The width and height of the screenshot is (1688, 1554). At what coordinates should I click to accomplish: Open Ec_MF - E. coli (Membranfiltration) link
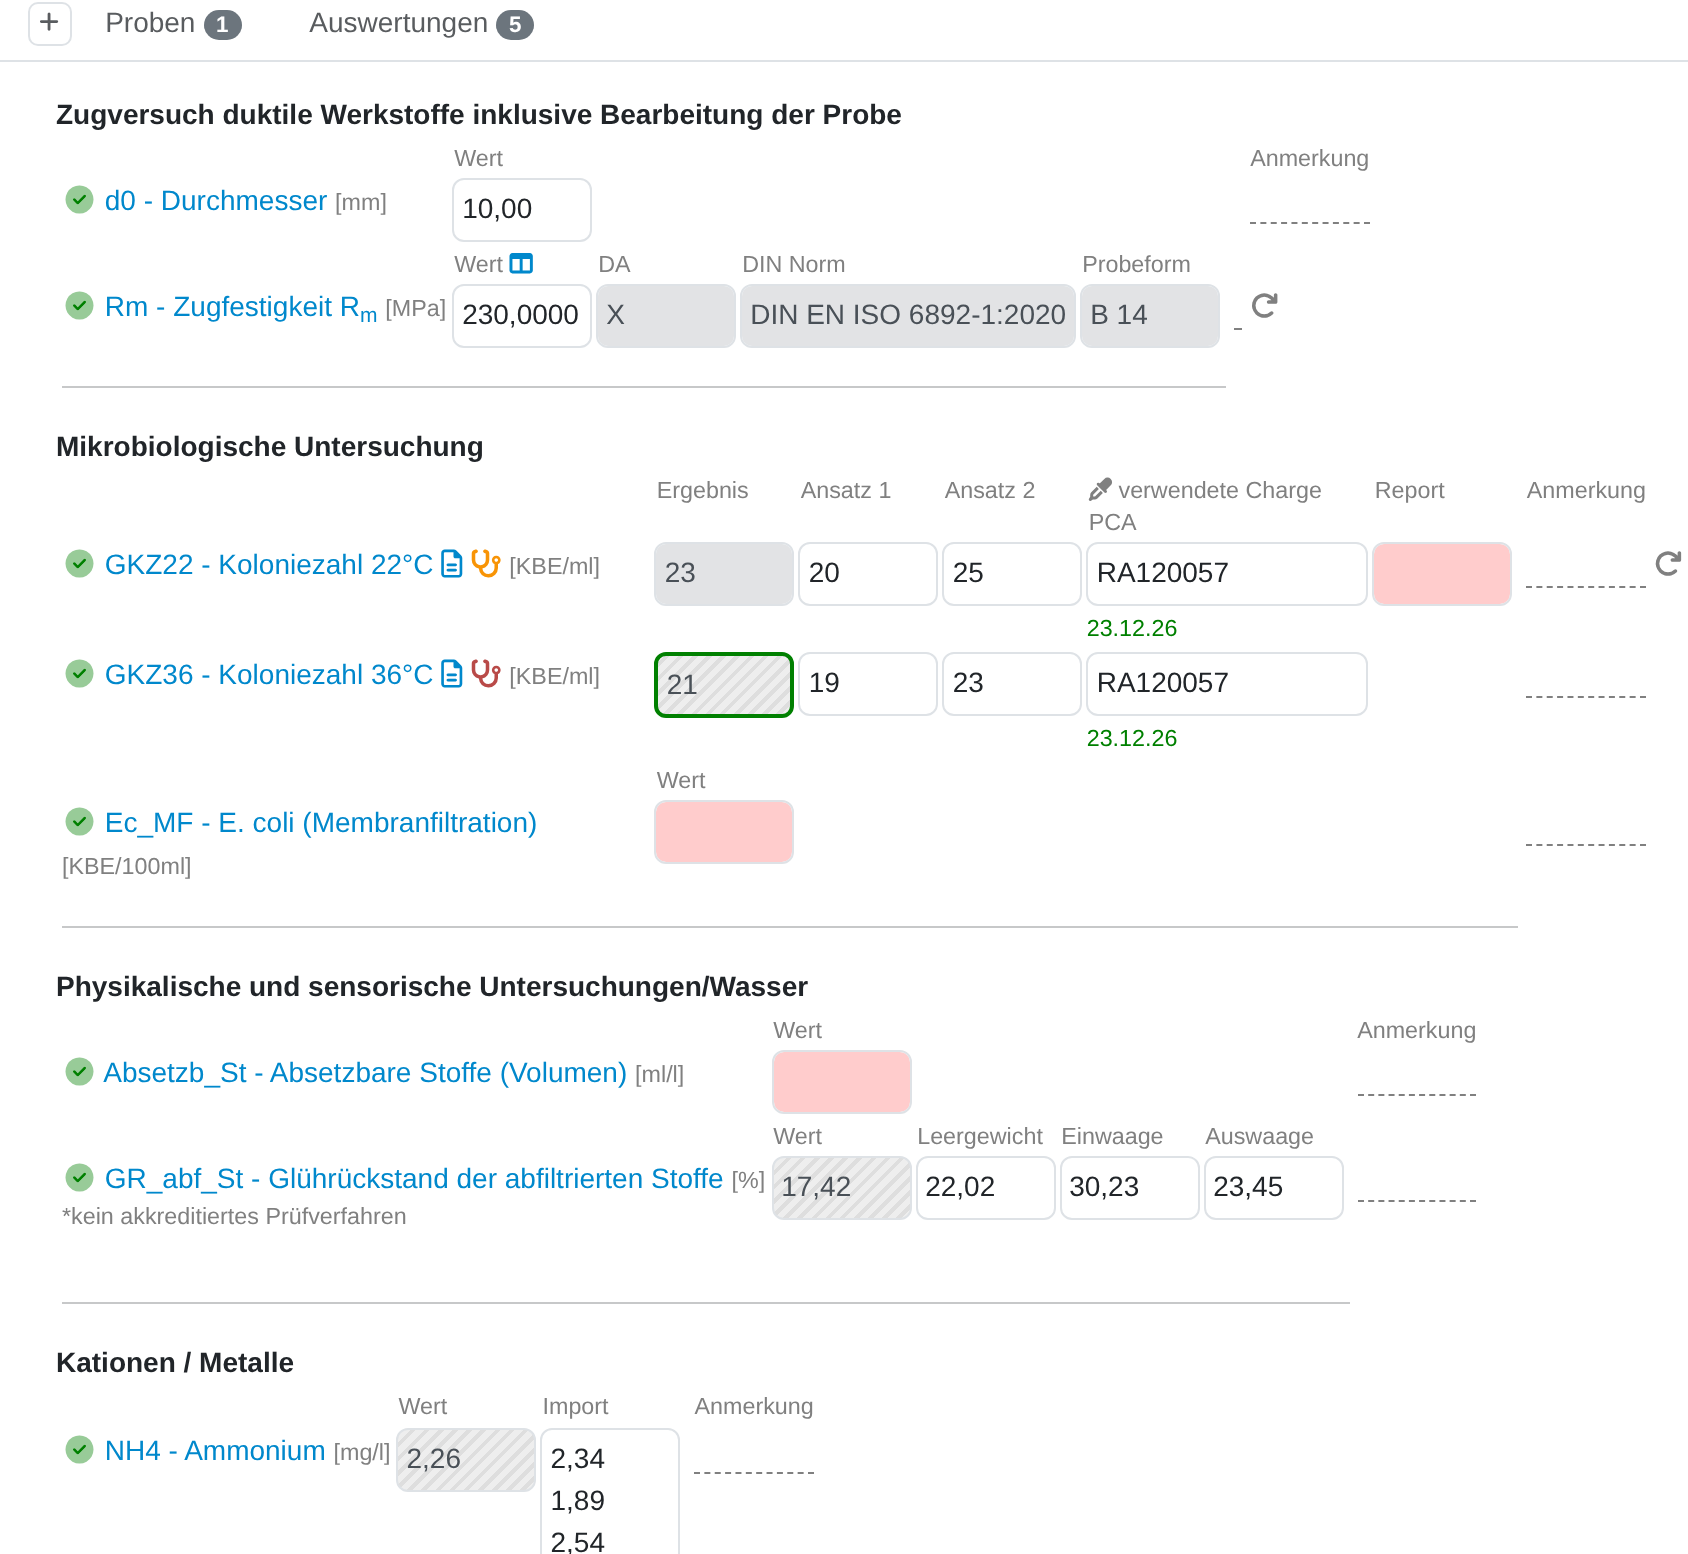(321, 823)
